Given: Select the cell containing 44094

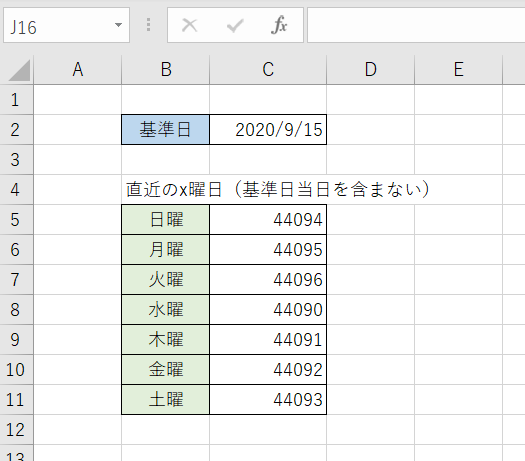Looking at the screenshot, I should tap(268, 220).
